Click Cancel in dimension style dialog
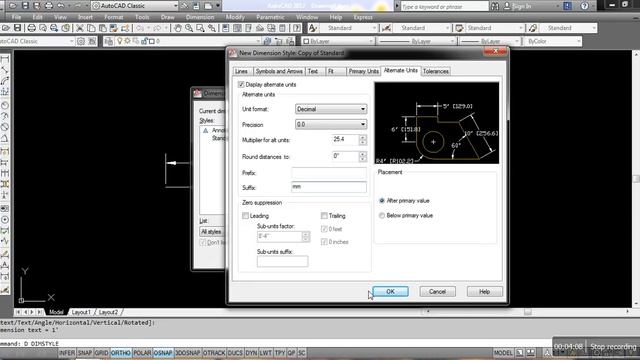 [x=437, y=291]
